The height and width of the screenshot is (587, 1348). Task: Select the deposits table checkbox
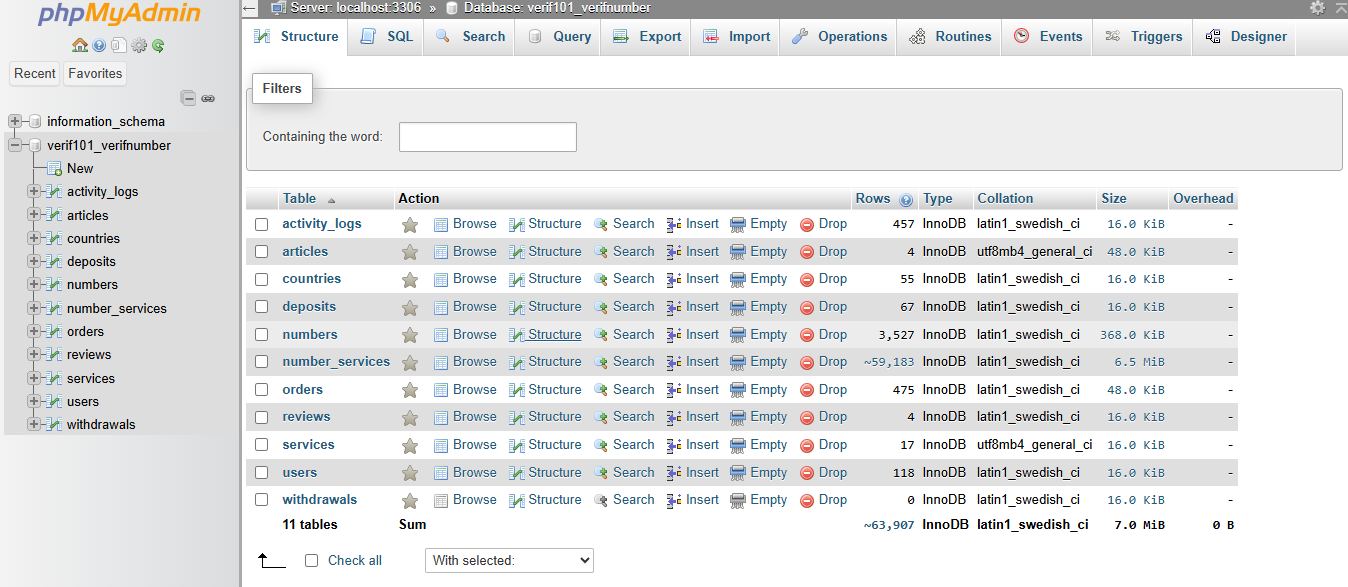[261, 307]
